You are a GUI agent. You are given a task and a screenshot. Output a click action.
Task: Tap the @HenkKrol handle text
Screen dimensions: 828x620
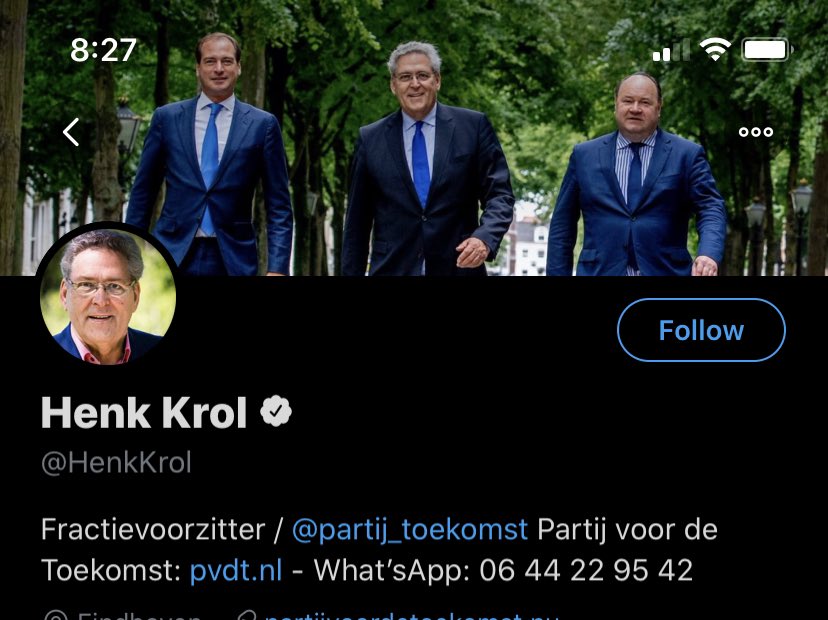click(x=116, y=463)
